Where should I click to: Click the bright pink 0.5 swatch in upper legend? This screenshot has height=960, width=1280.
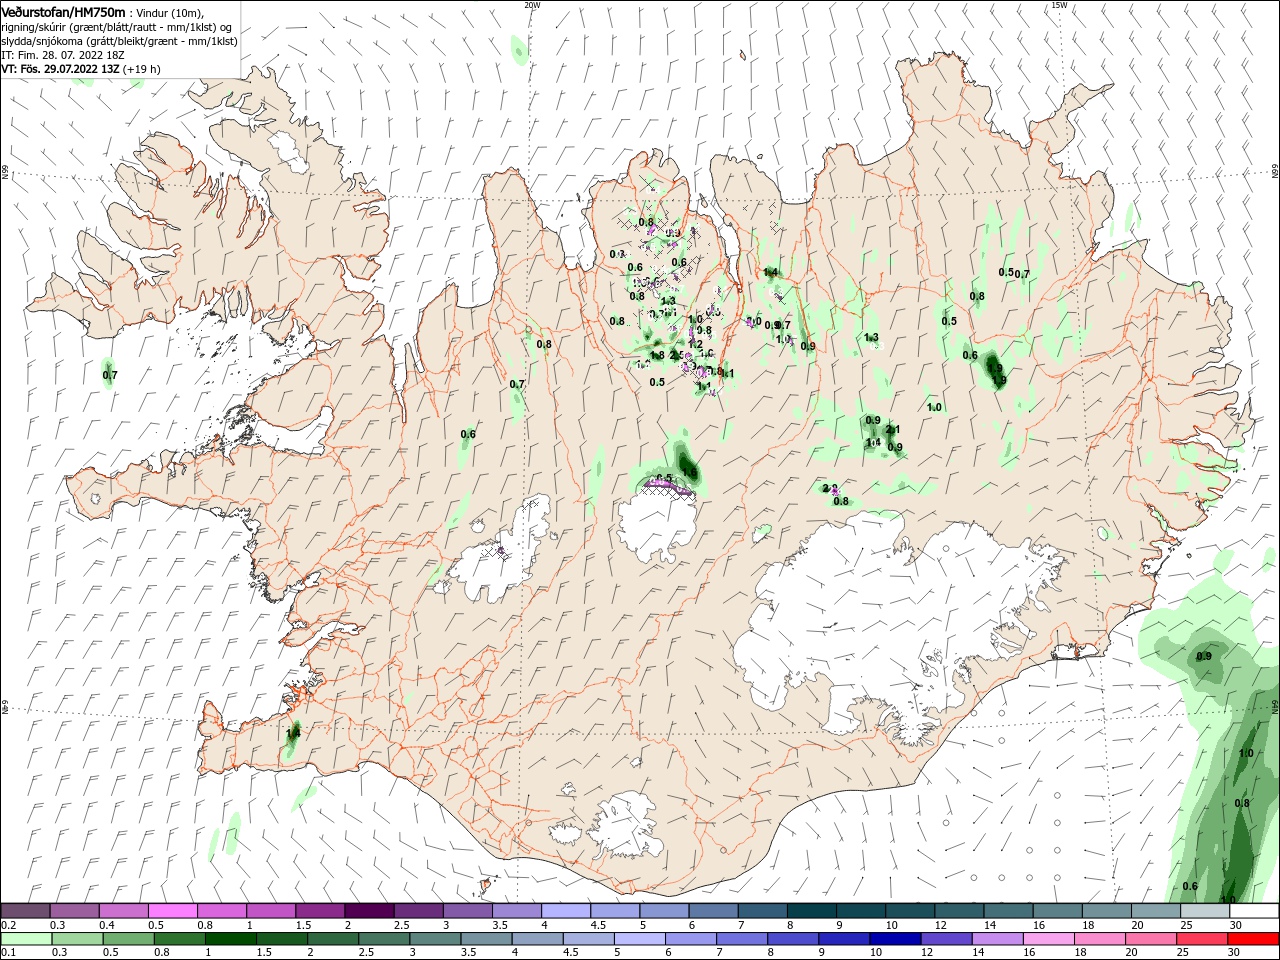(x=172, y=911)
